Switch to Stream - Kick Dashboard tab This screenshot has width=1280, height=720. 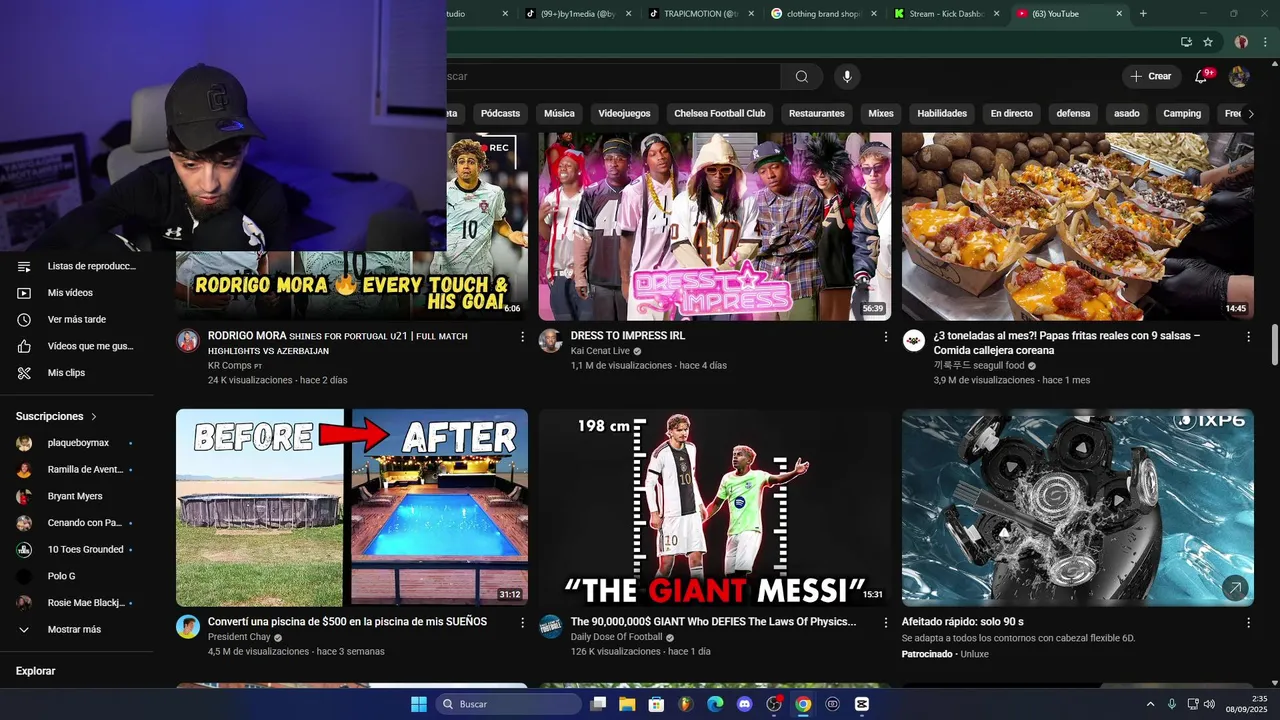(948, 14)
